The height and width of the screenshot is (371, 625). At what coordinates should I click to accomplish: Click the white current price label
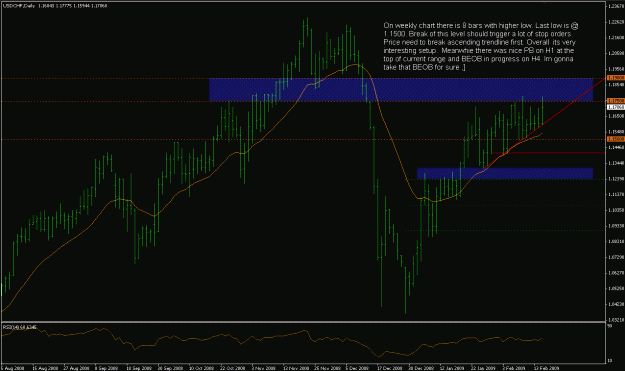pyautogui.click(x=615, y=107)
